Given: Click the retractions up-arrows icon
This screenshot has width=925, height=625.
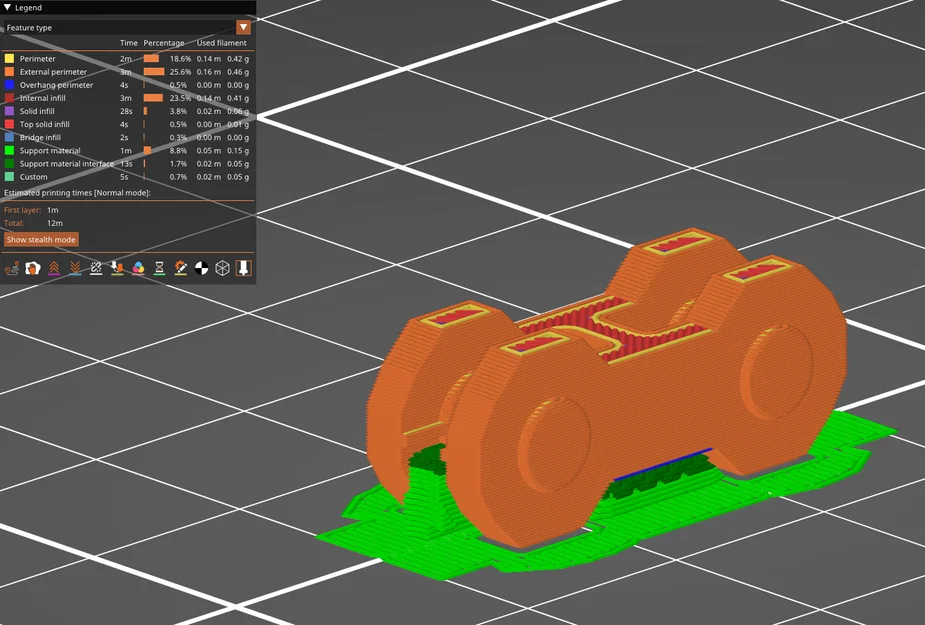Looking at the screenshot, I should click(54, 269).
